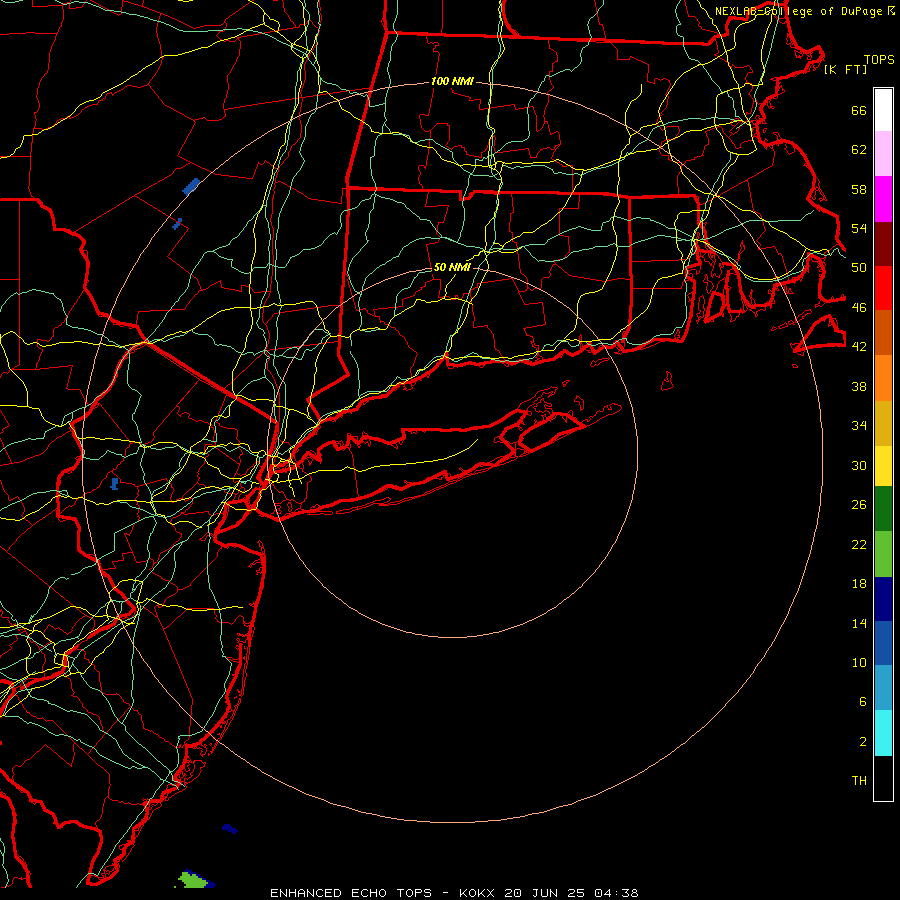Click the medium blue legend swatch

(x=883, y=643)
